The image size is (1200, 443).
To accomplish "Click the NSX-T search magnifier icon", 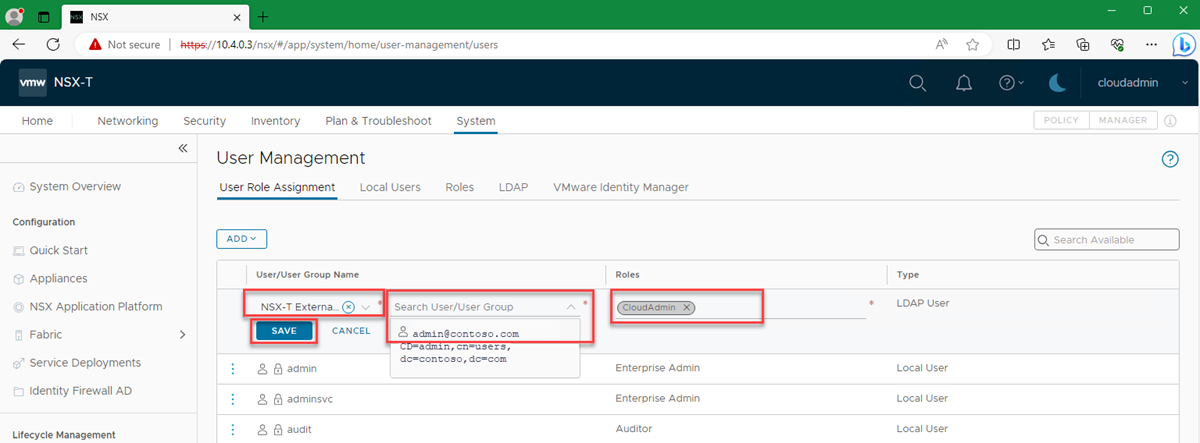I will click(x=917, y=83).
